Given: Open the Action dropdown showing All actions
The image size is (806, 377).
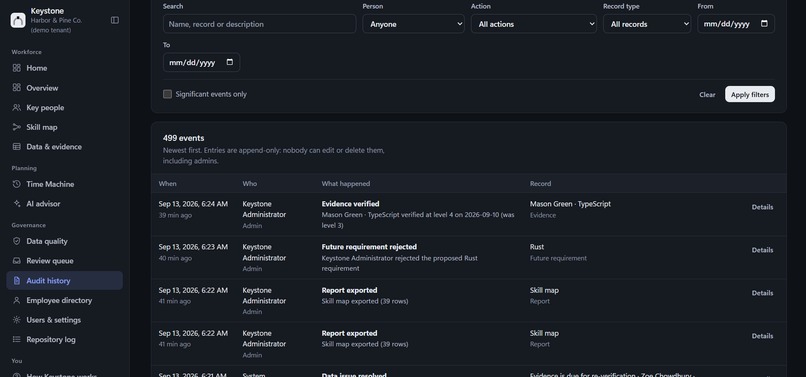Looking at the screenshot, I should [x=534, y=24].
